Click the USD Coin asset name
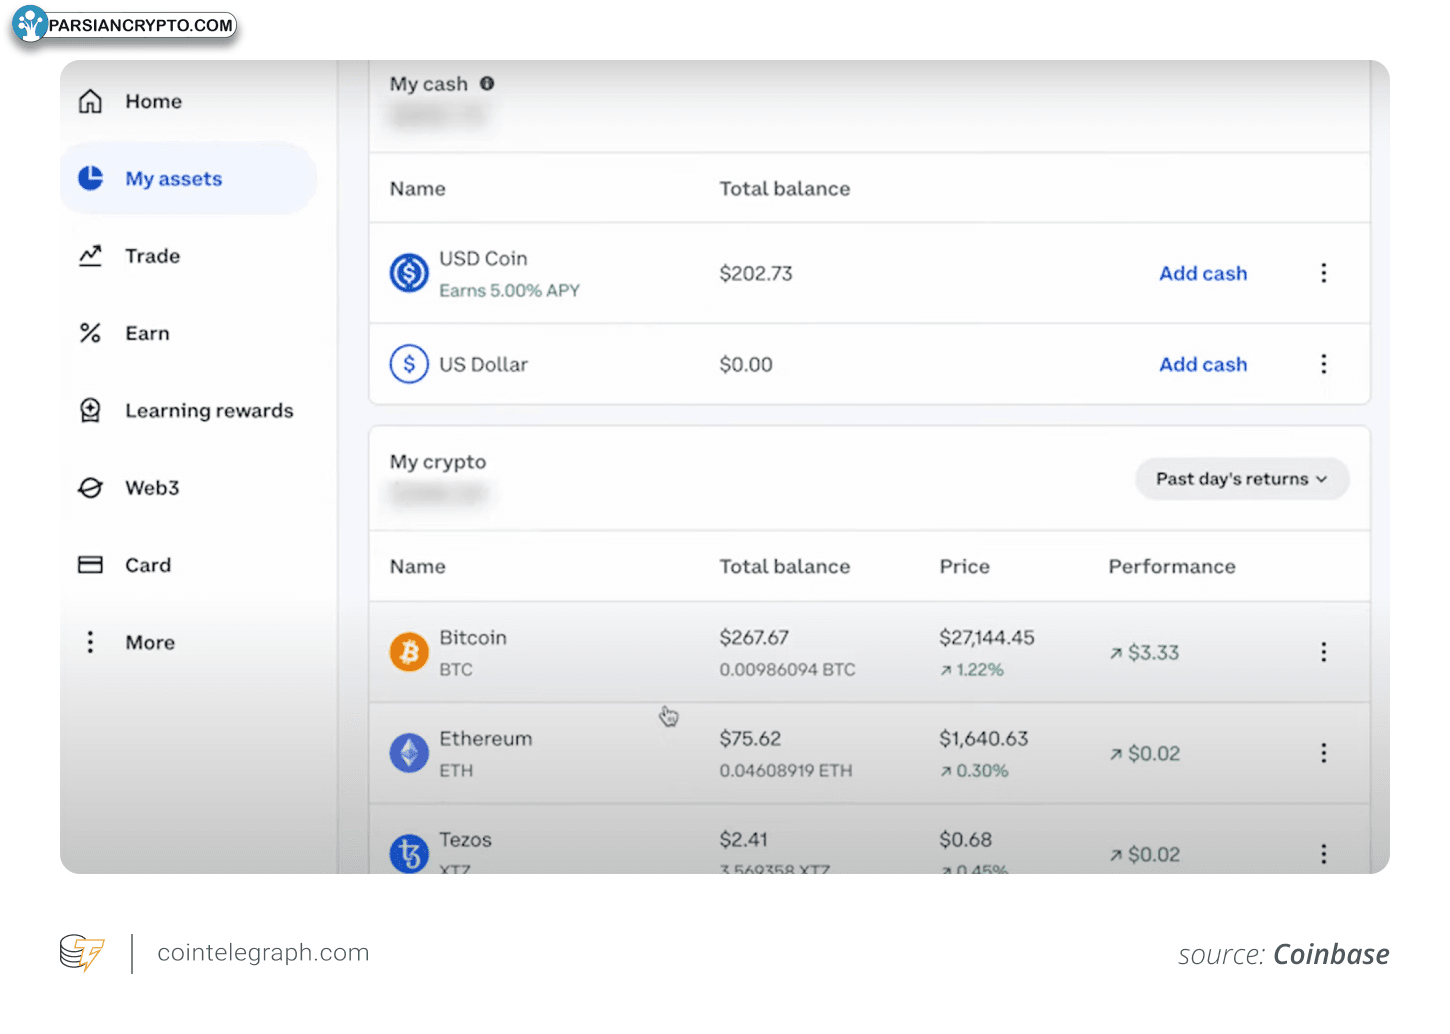The image size is (1450, 1034). [483, 258]
